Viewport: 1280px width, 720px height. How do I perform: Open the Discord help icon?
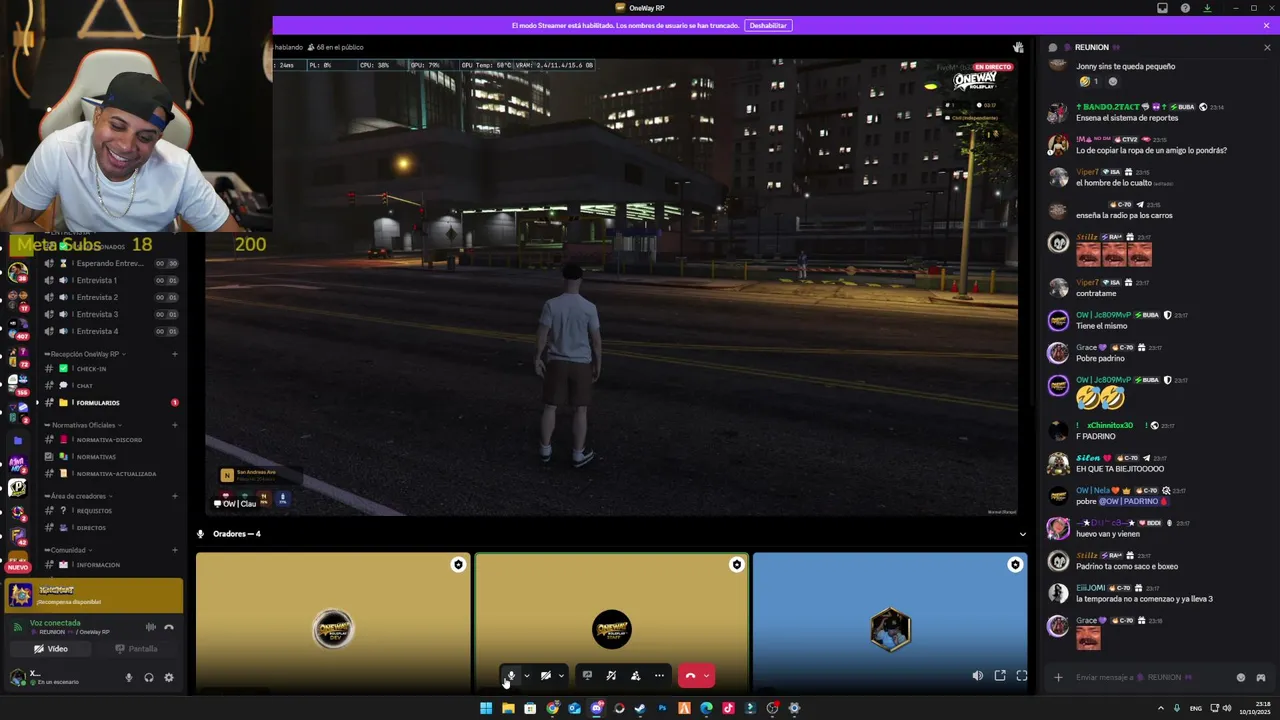[x=1185, y=8]
